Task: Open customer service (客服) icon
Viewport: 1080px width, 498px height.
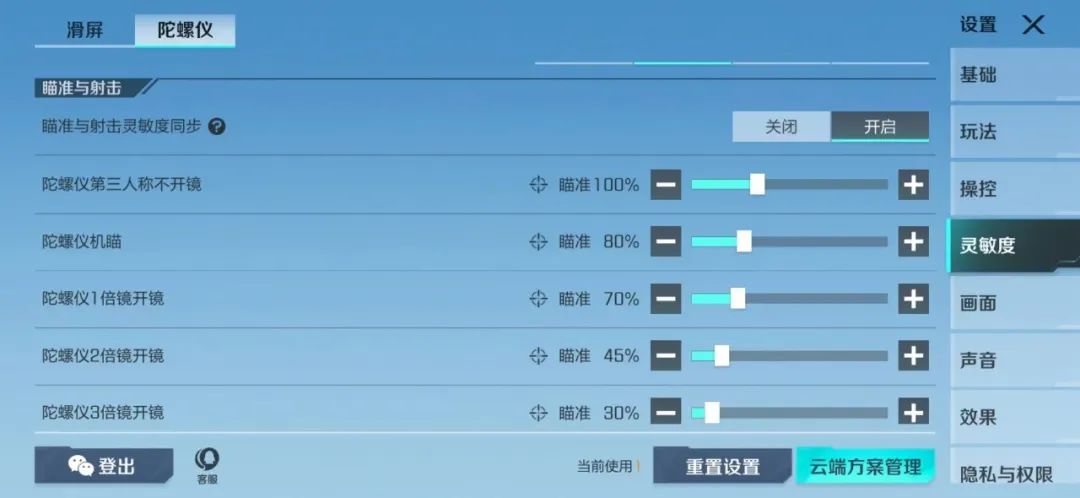Action: [x=207, y=466]
